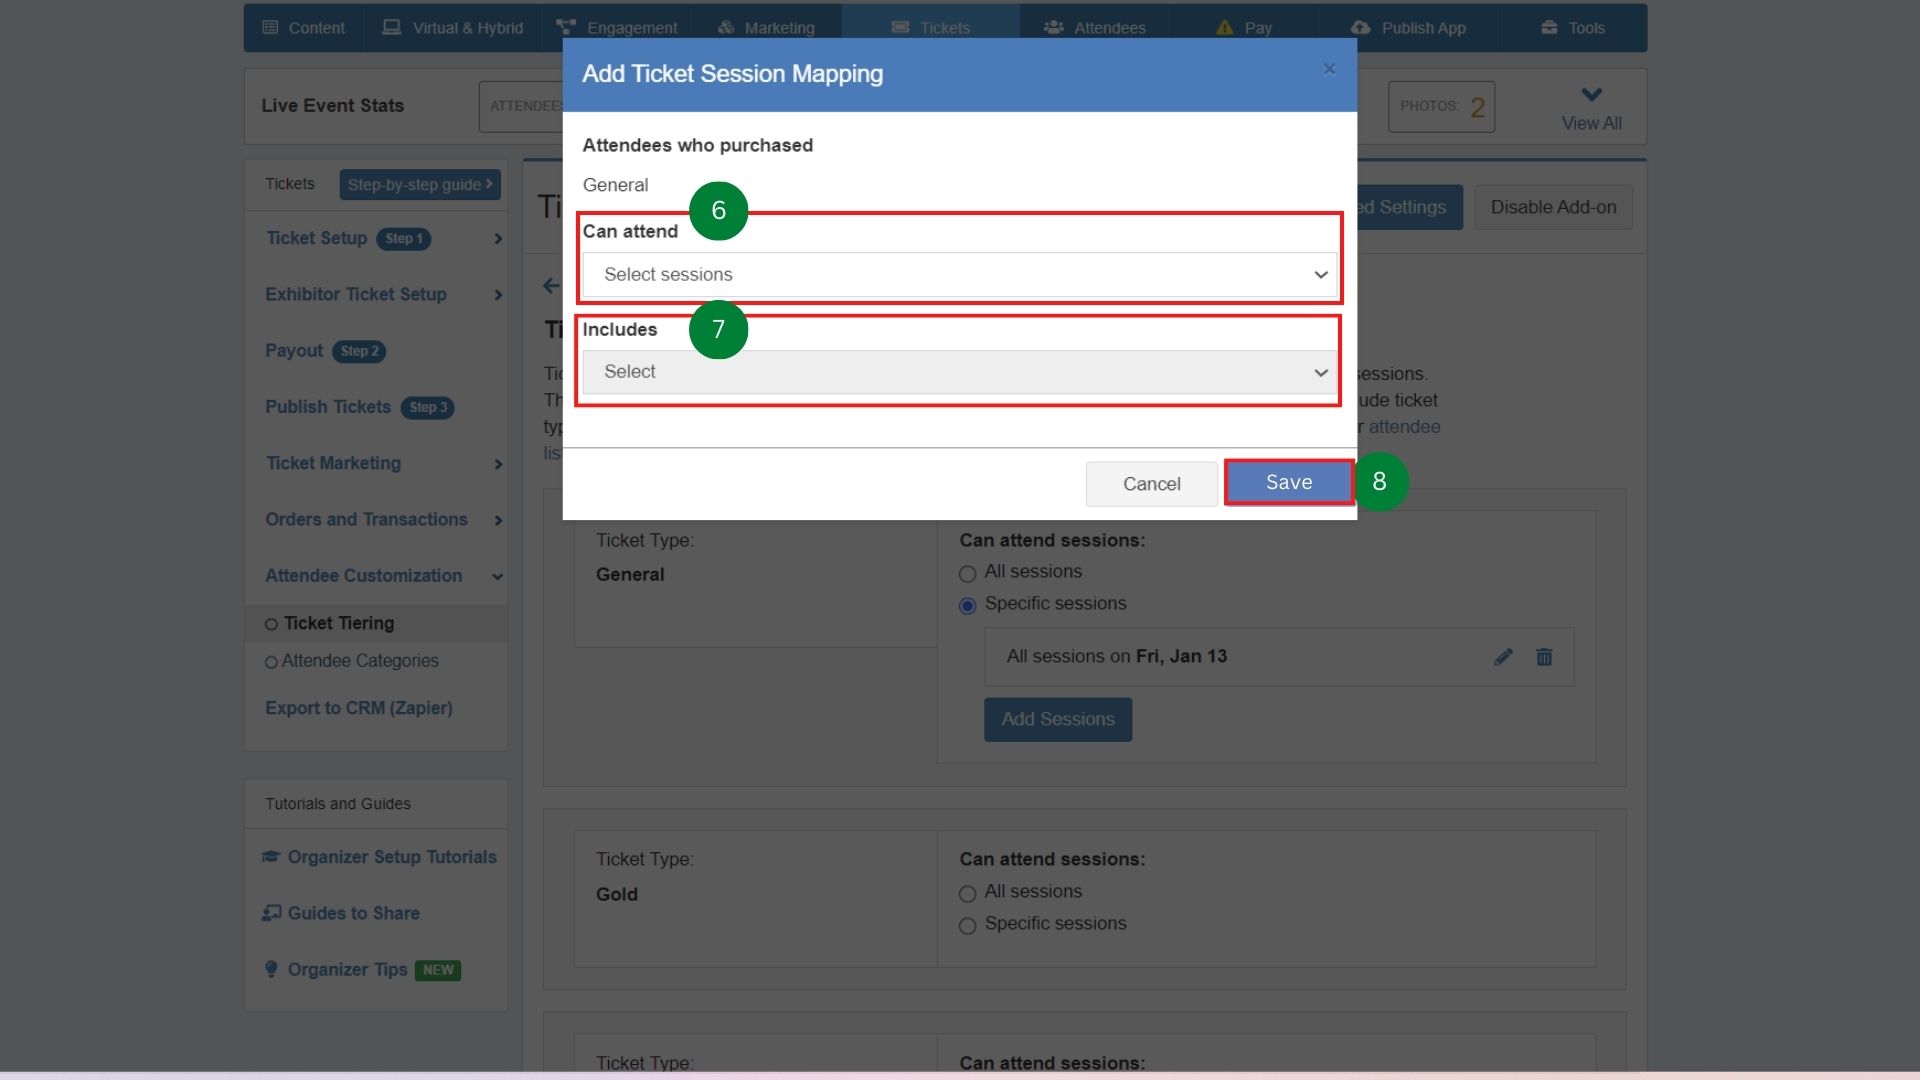This screenshot has height=1080, width=1920.
Task: Save the ticket session mapping
Action: point(1287,482)
